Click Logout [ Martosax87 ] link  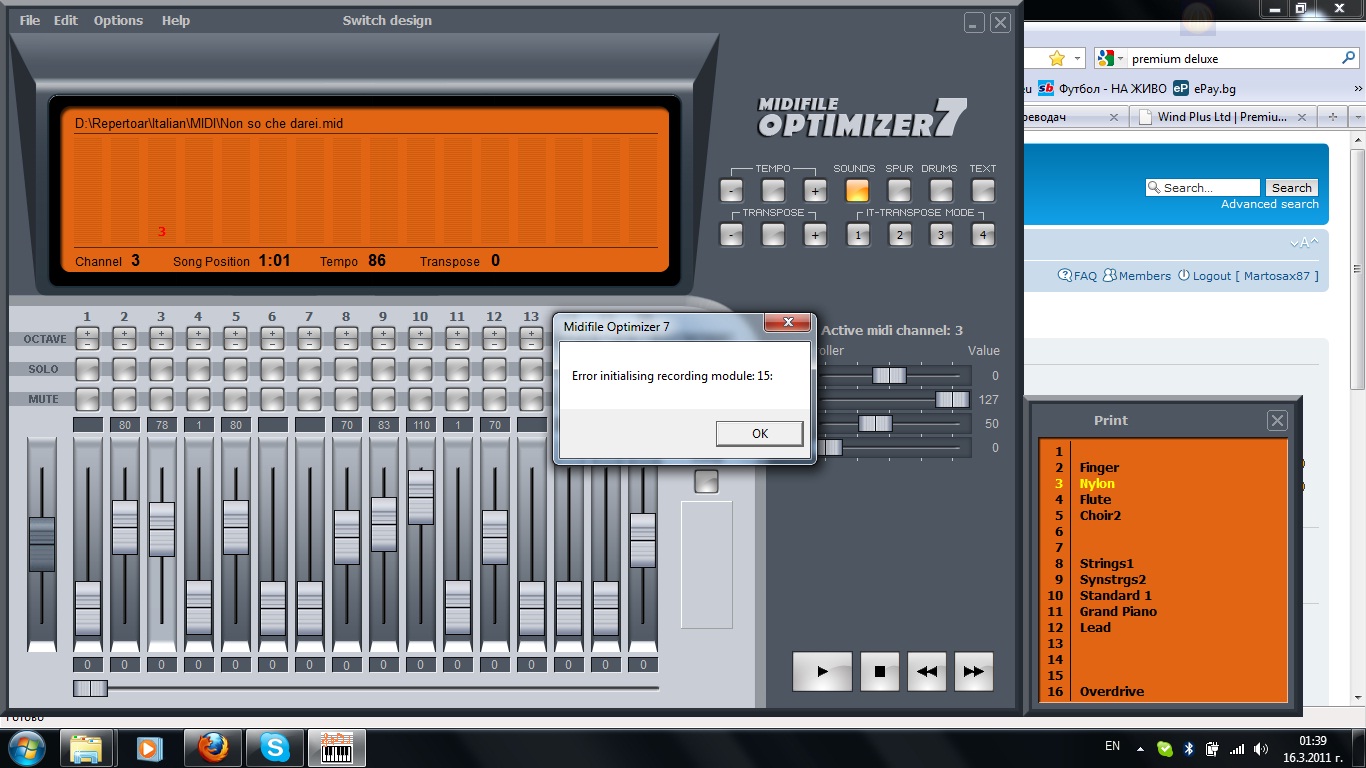click(x=1249, y=276)
